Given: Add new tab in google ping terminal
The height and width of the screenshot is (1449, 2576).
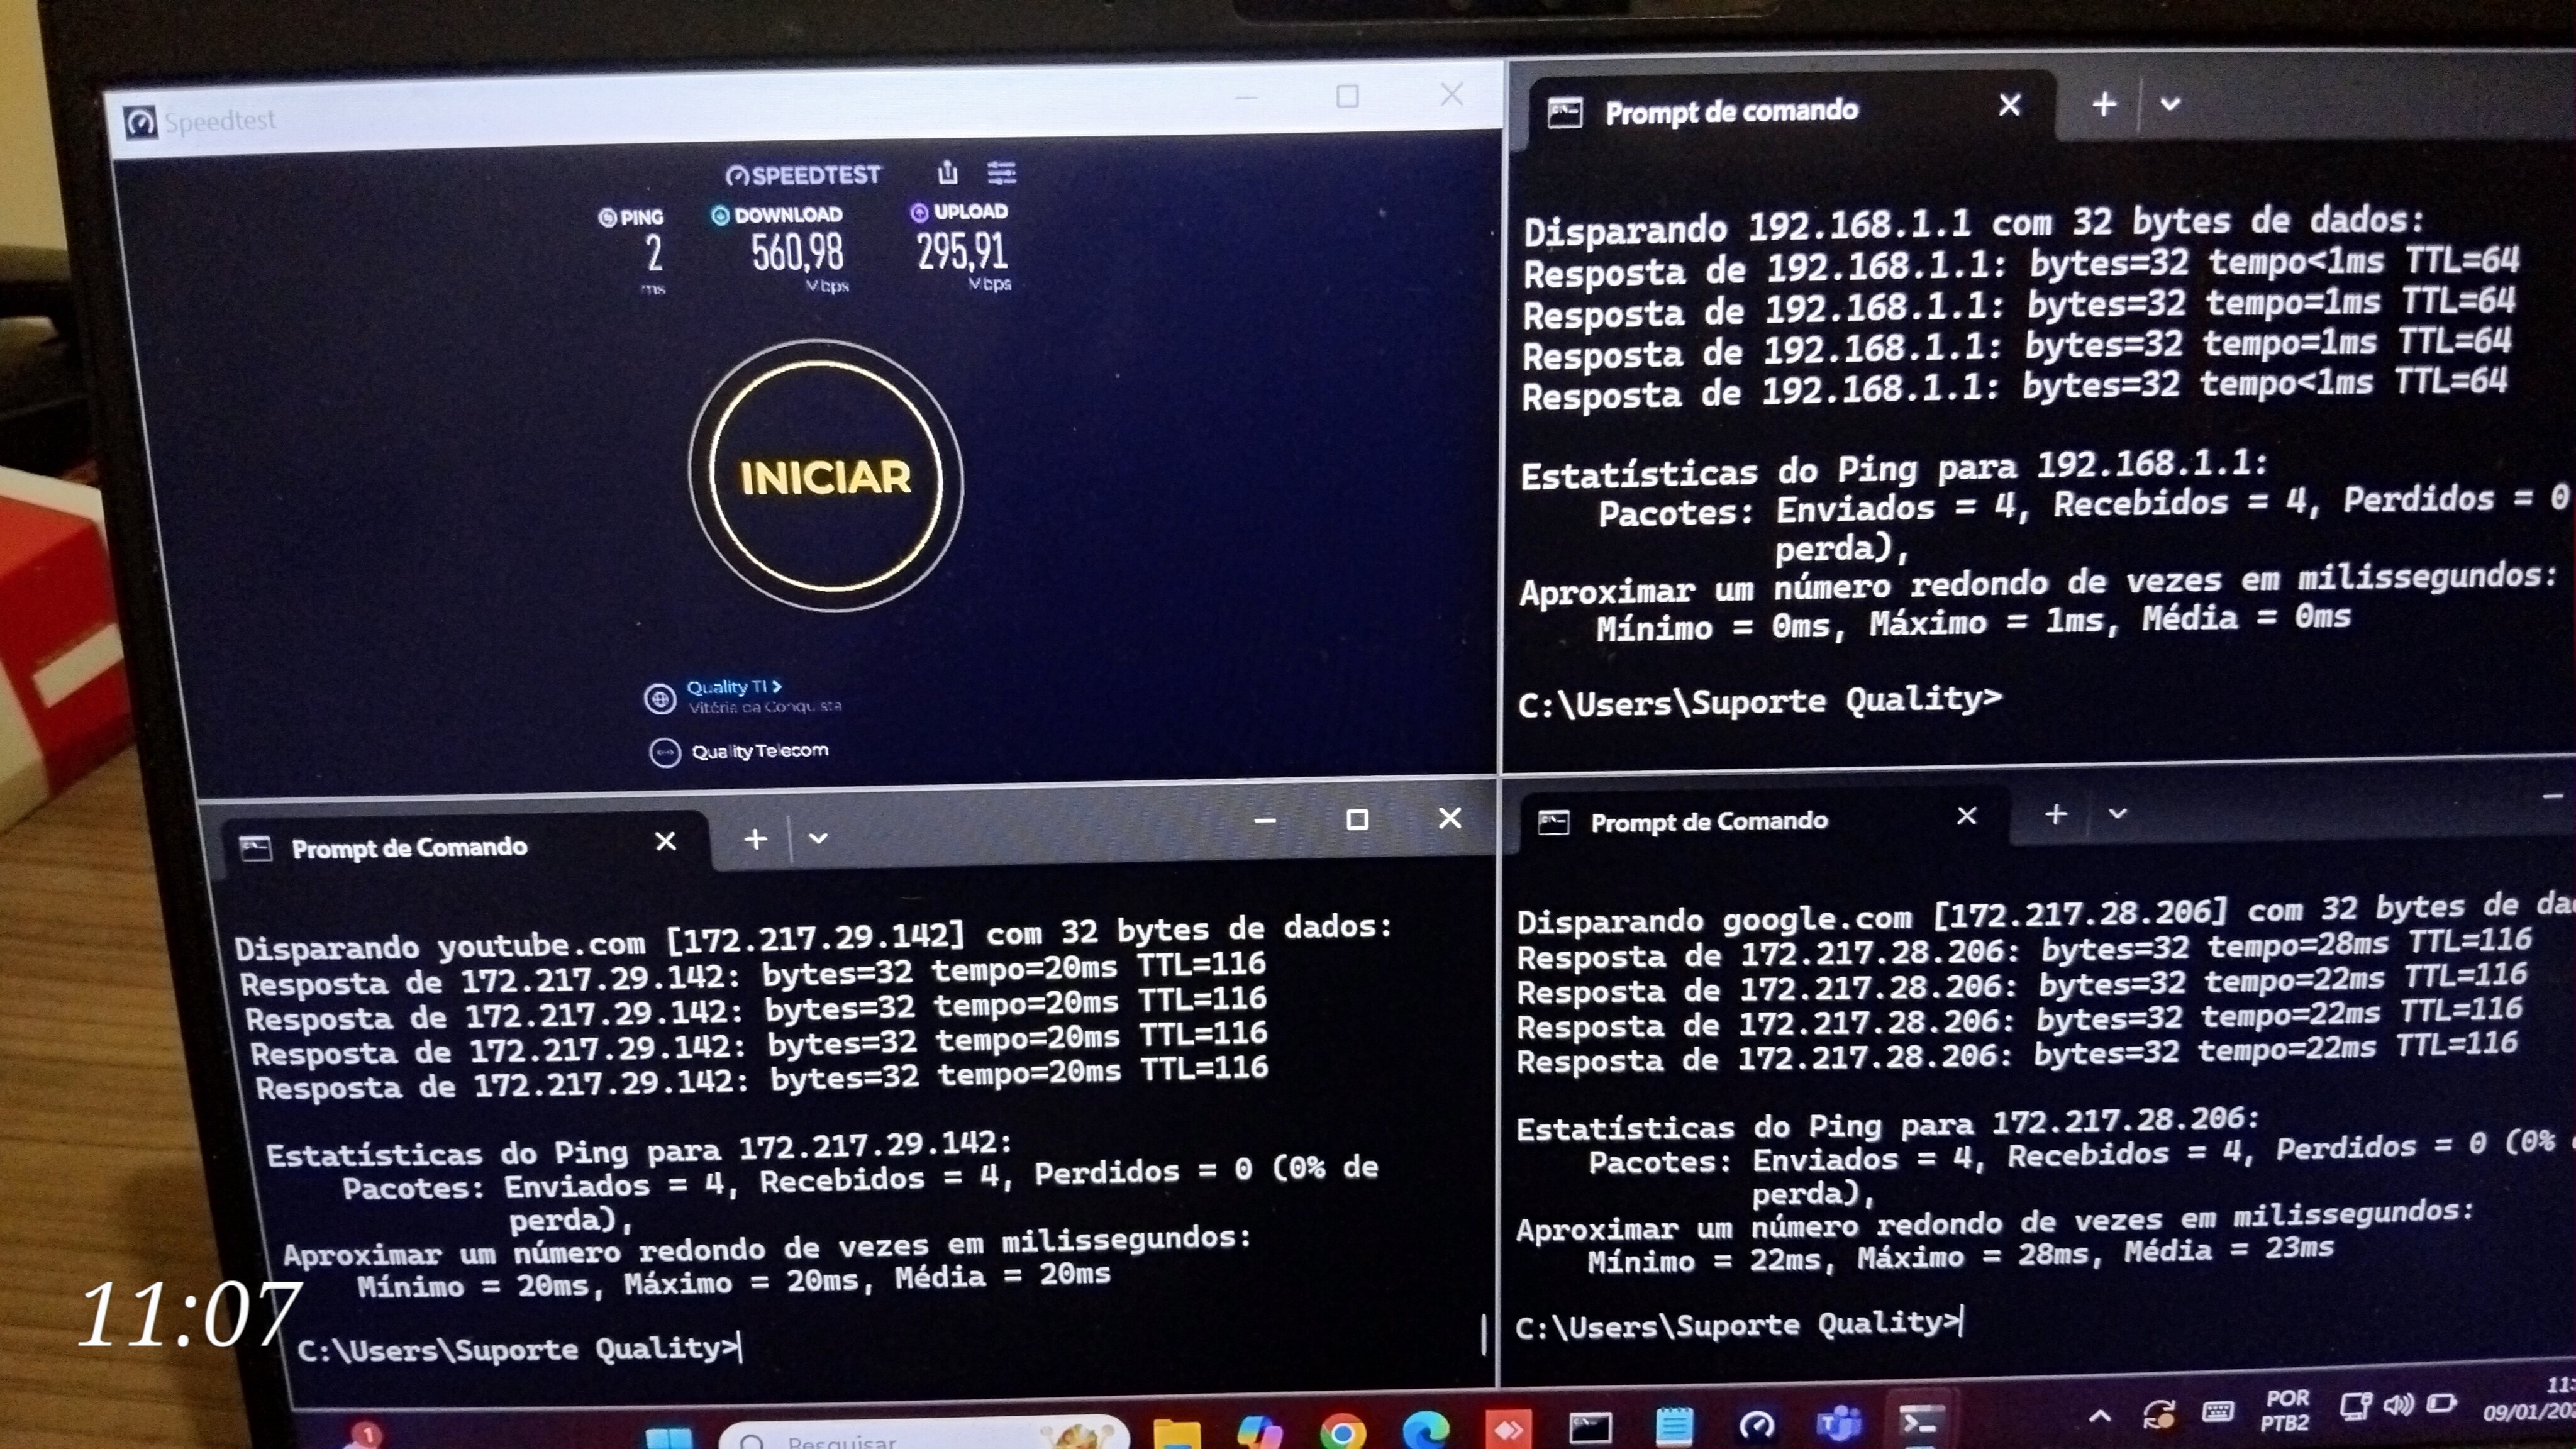Looking at the screenshot, I should coord(2056,814).
